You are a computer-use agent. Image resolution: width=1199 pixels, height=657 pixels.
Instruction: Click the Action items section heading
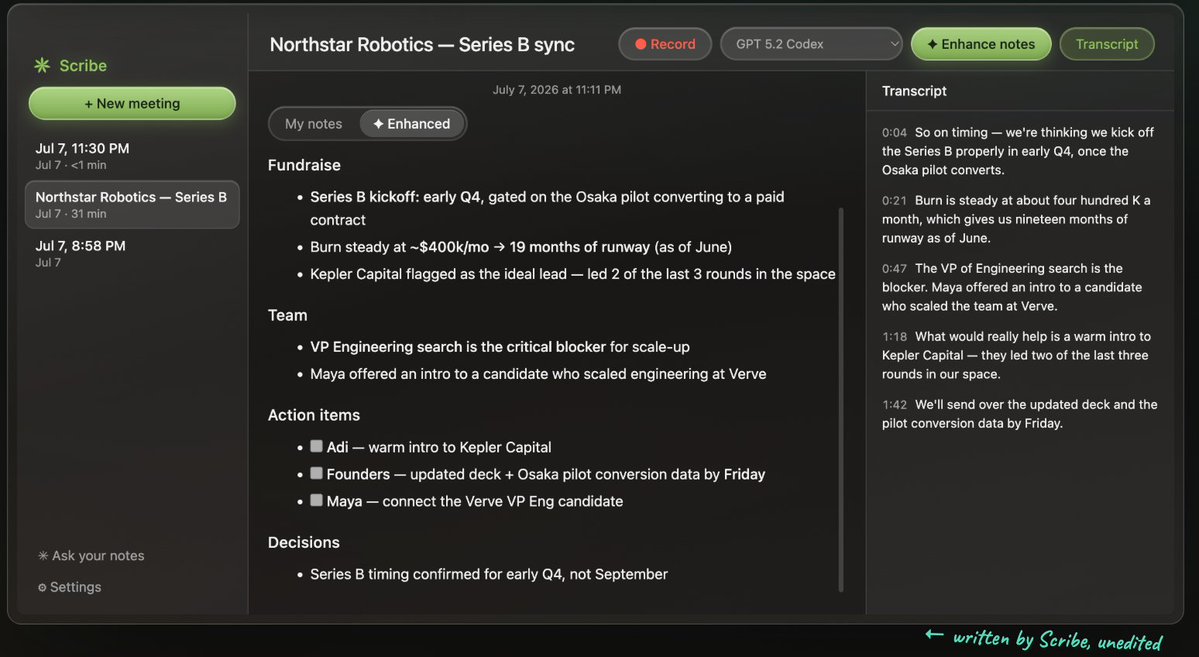[x=314, y=415]
